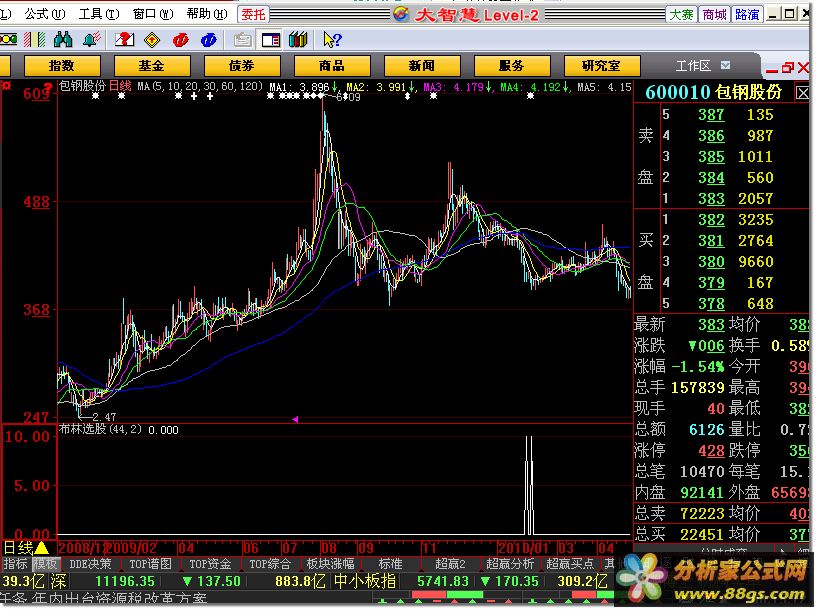This screenshot has width=816, height=609.
Task: Expand the 工作区 workspace dropdown
Action: (x=725, y=65)
